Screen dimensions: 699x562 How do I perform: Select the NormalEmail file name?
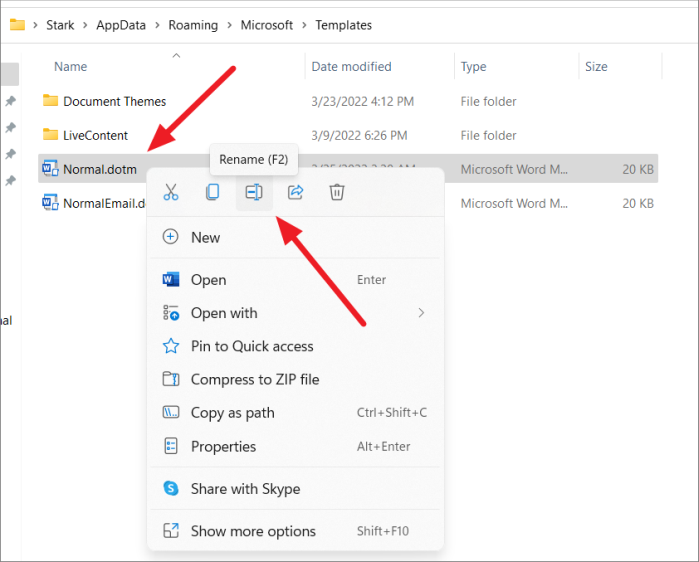coord(105,203)
